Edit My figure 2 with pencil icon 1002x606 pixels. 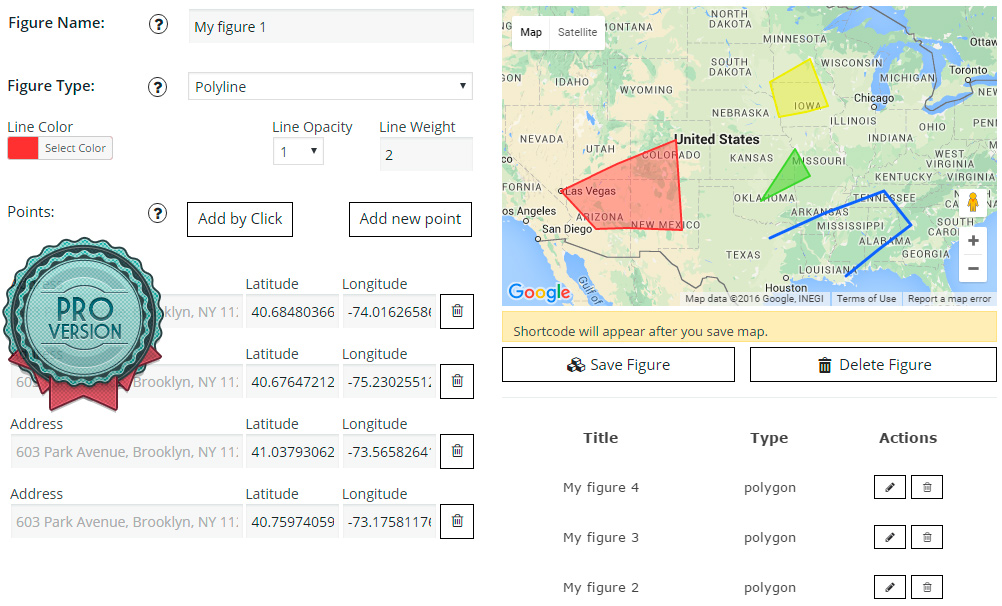(889, 587)
